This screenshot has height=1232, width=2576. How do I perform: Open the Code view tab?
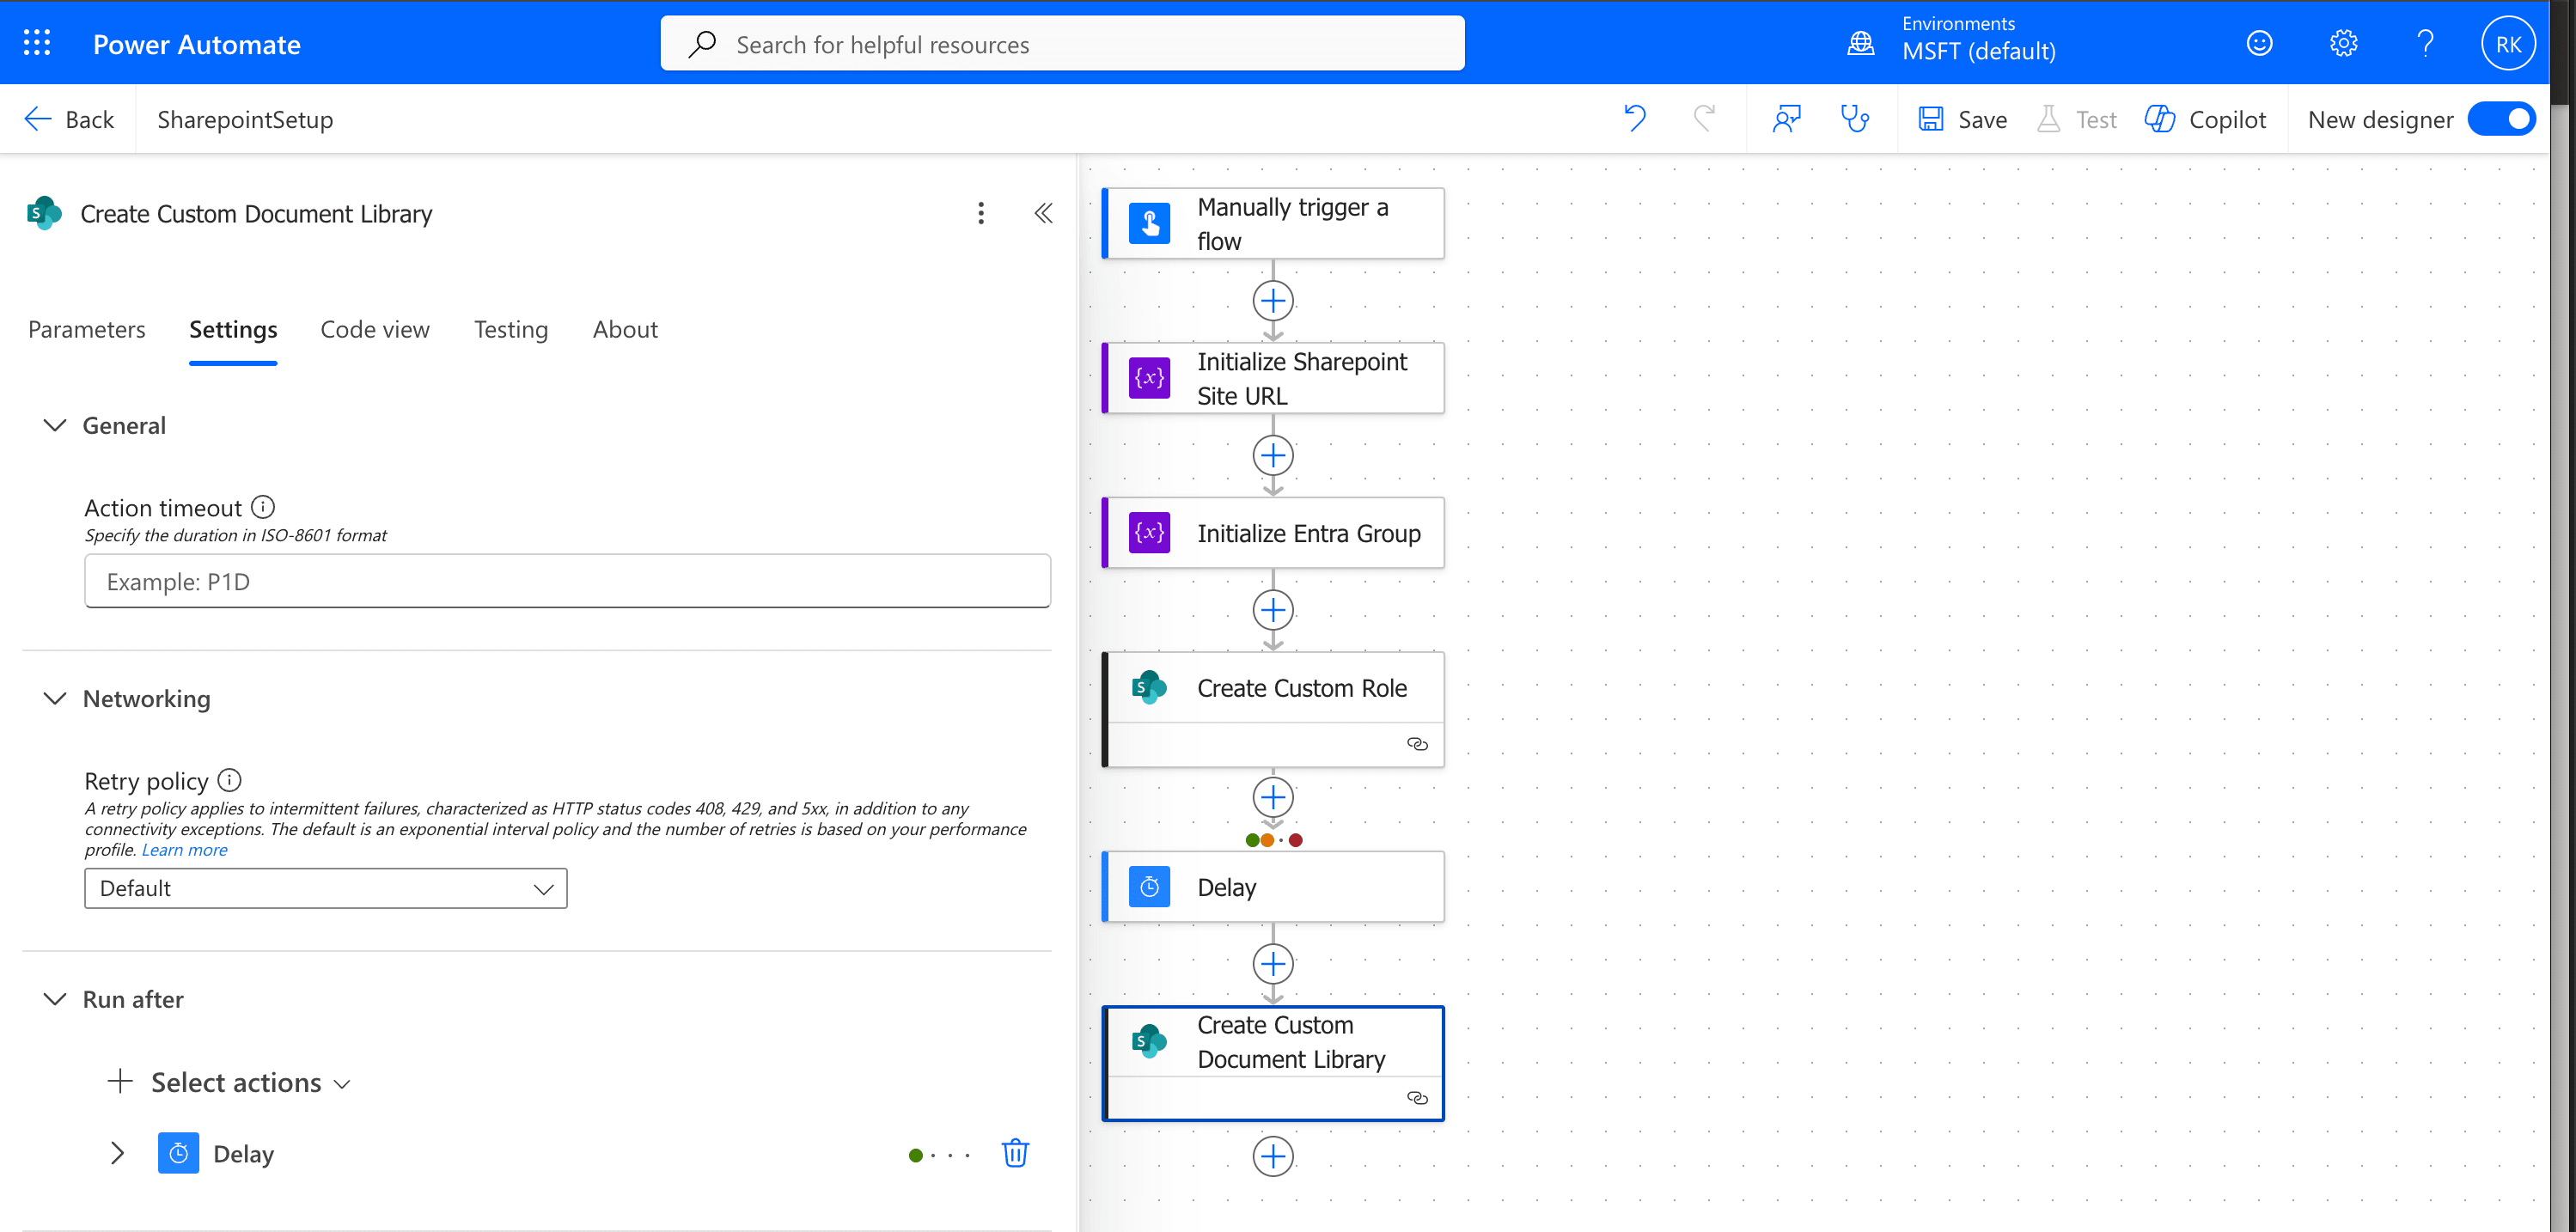click(x=375, y=329)
